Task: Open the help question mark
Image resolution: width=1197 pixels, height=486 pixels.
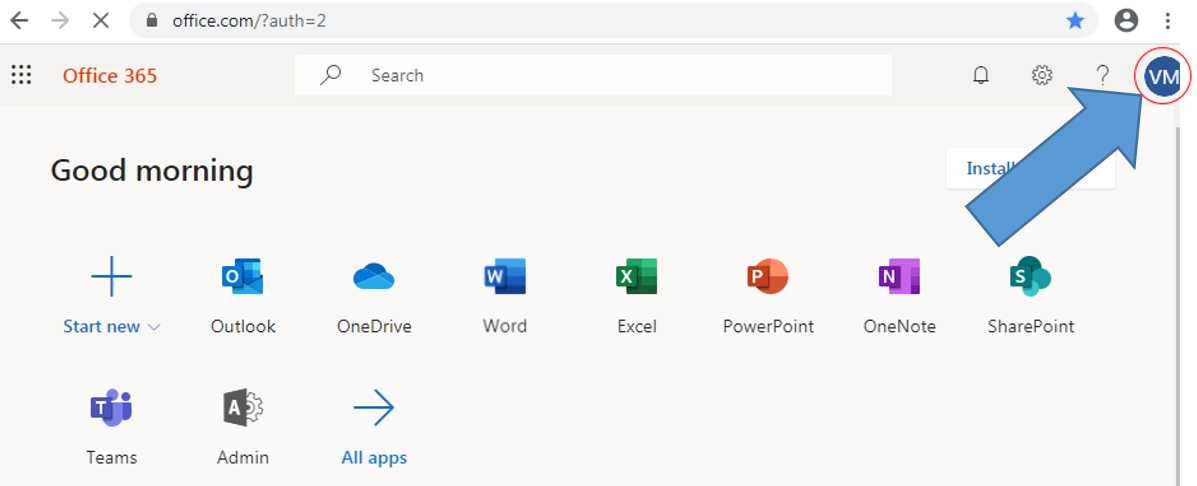Action: (1102, 76)
